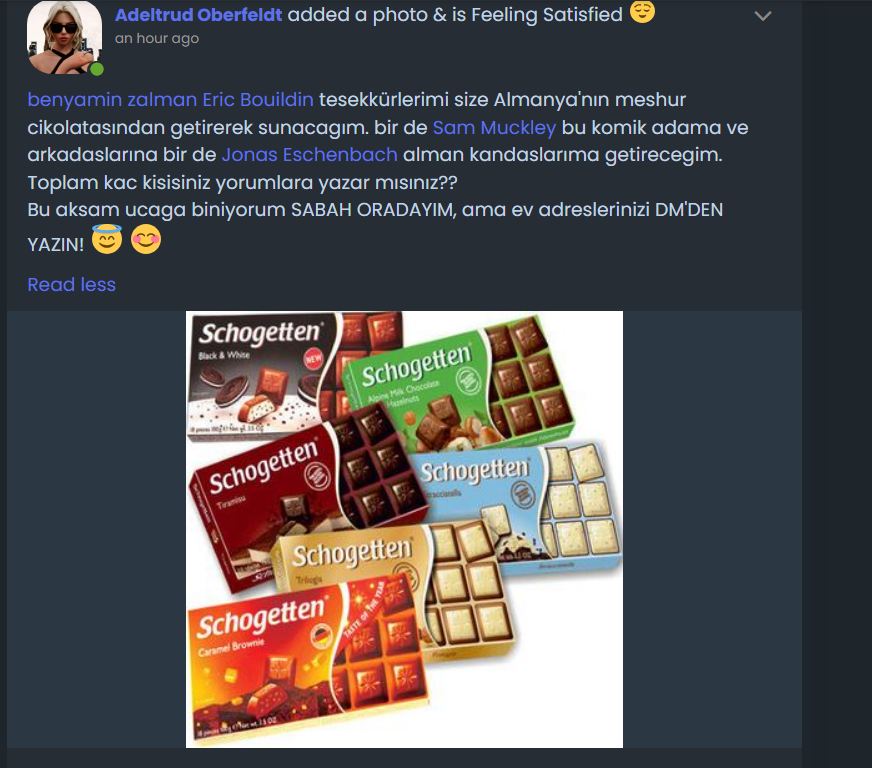Viewport: 872px width, 768px height.
Task: Click the angel halo emoji
Action: [107, 239]
